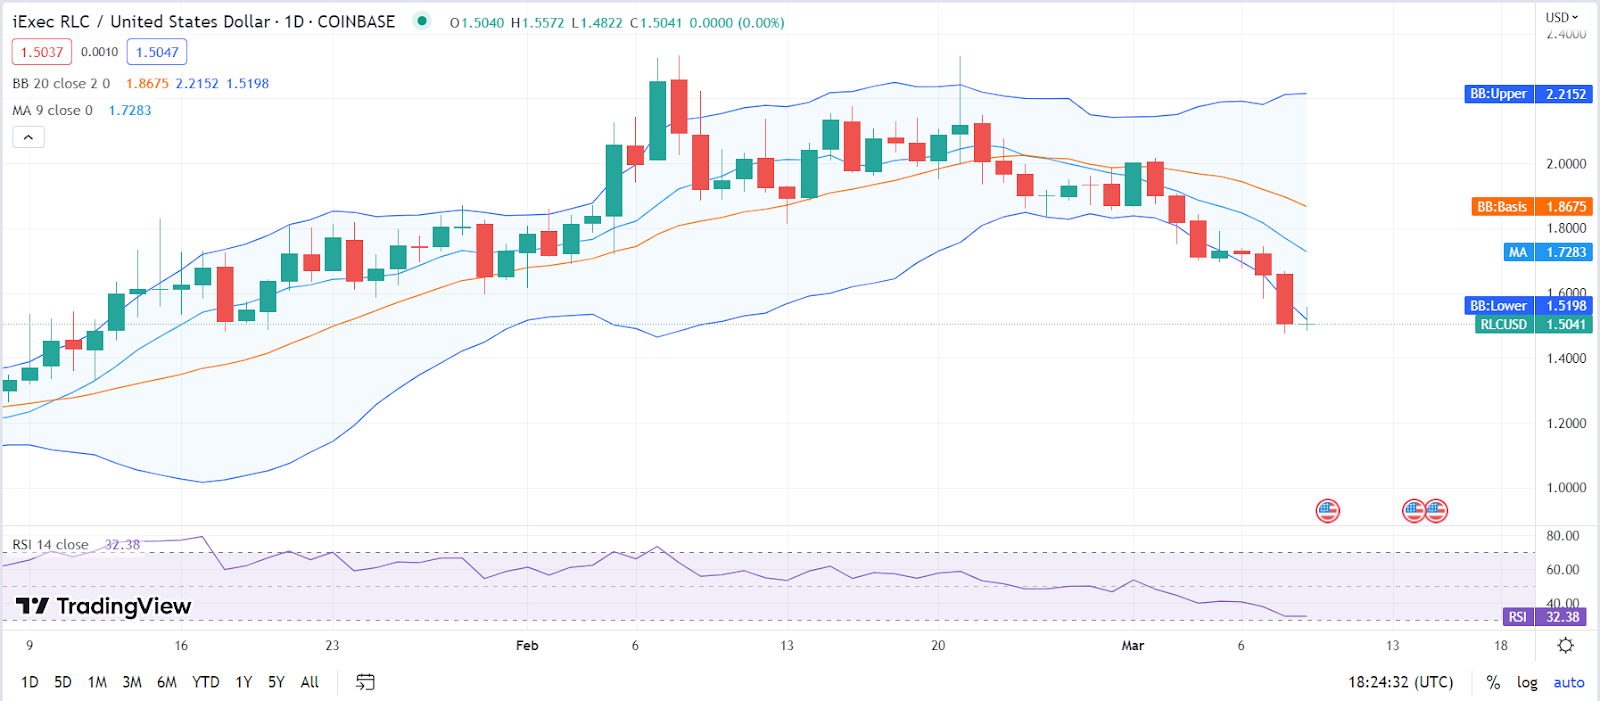Click the RLCUSD 1.5041 price label
The image size is (1600, 701).
click(x=1534, y=324)
